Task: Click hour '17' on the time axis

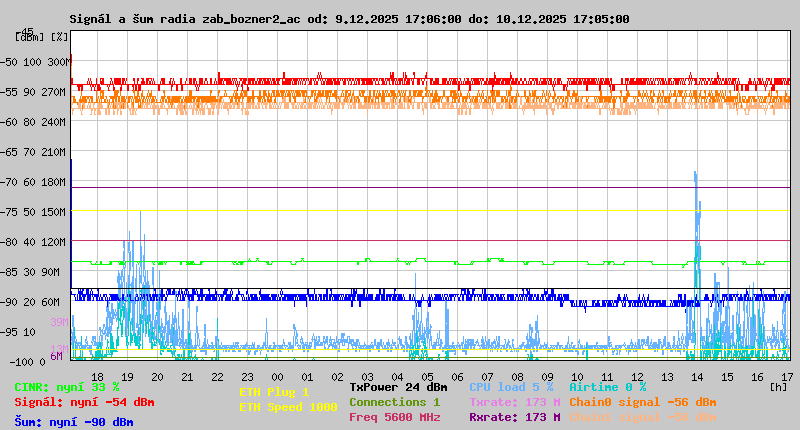Action: [x=787, y=377]
